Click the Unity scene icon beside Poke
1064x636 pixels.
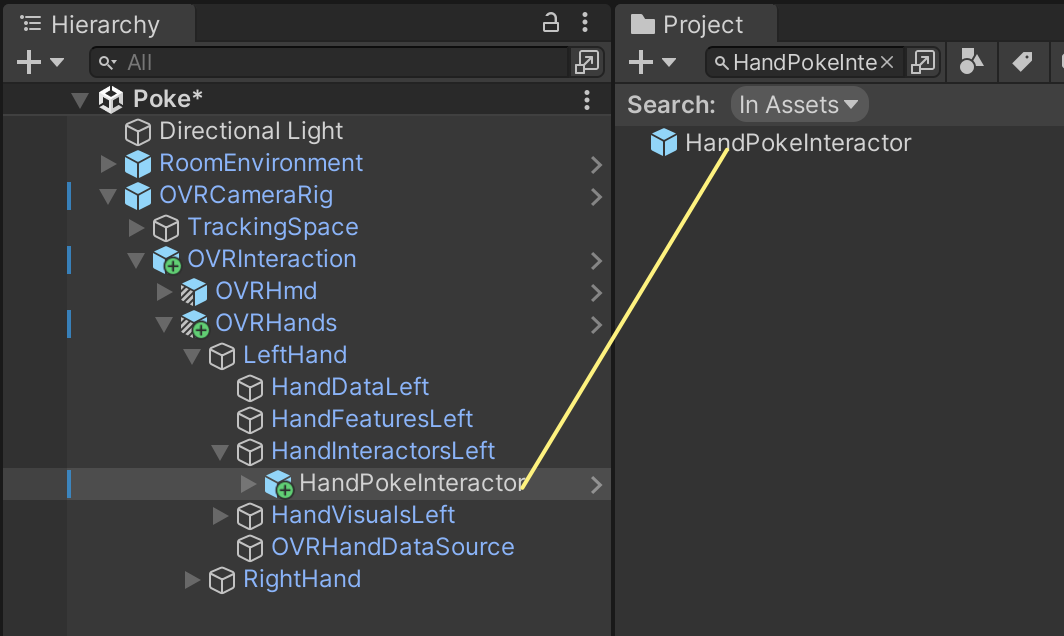click(111, 100)
